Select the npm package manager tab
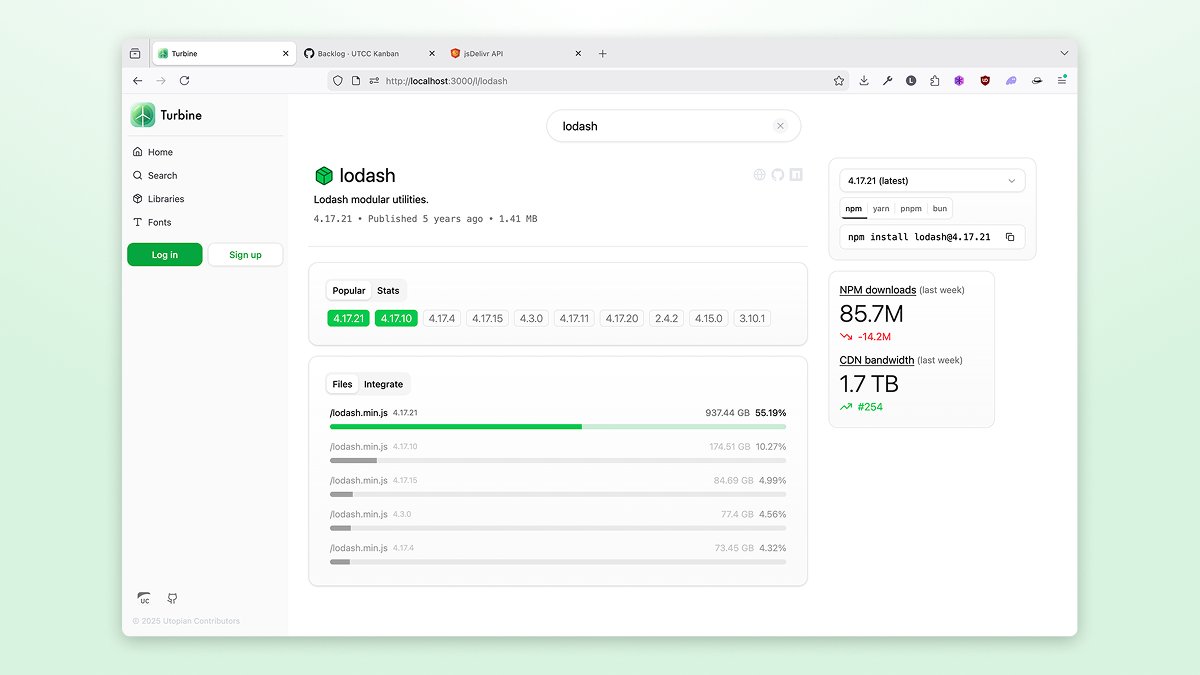Screen dimensions: 1200x675 pyautogui.click(x=853, y=209)
